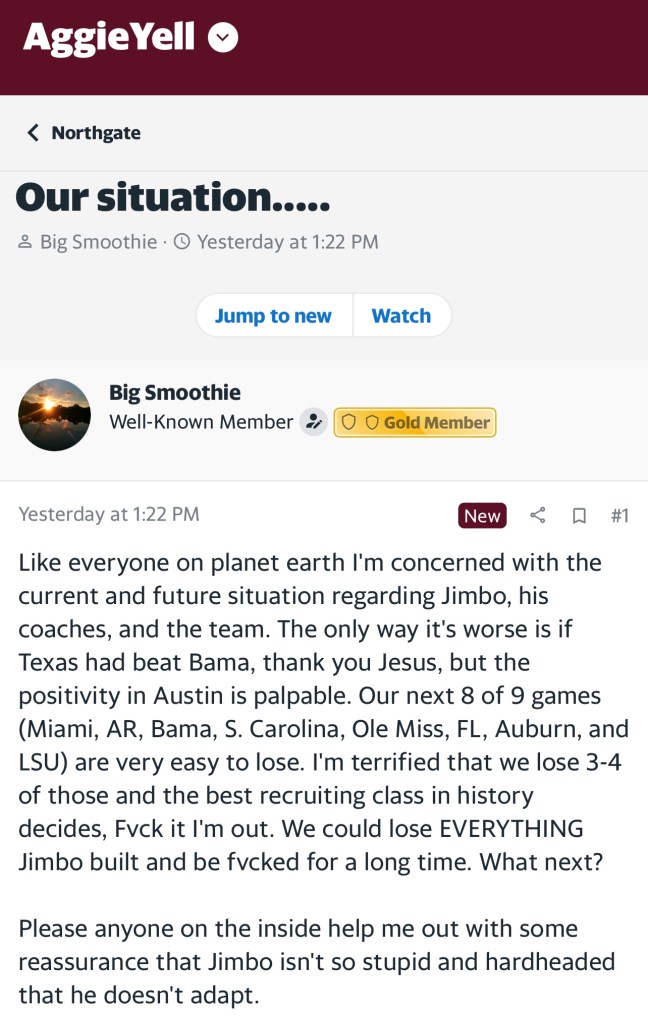Go back using the left chevron arrow
The image size is (648, 1023).
[33, 133]
